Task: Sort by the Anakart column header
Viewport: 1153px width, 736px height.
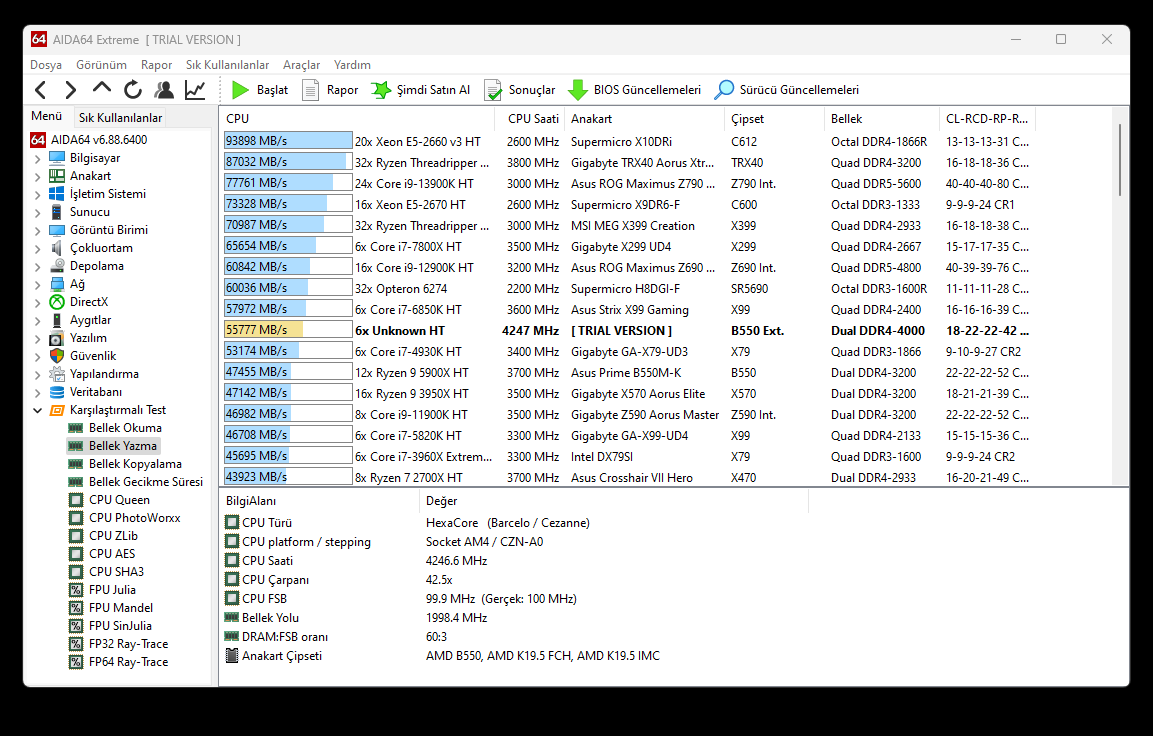Action: tap(644, 118)
